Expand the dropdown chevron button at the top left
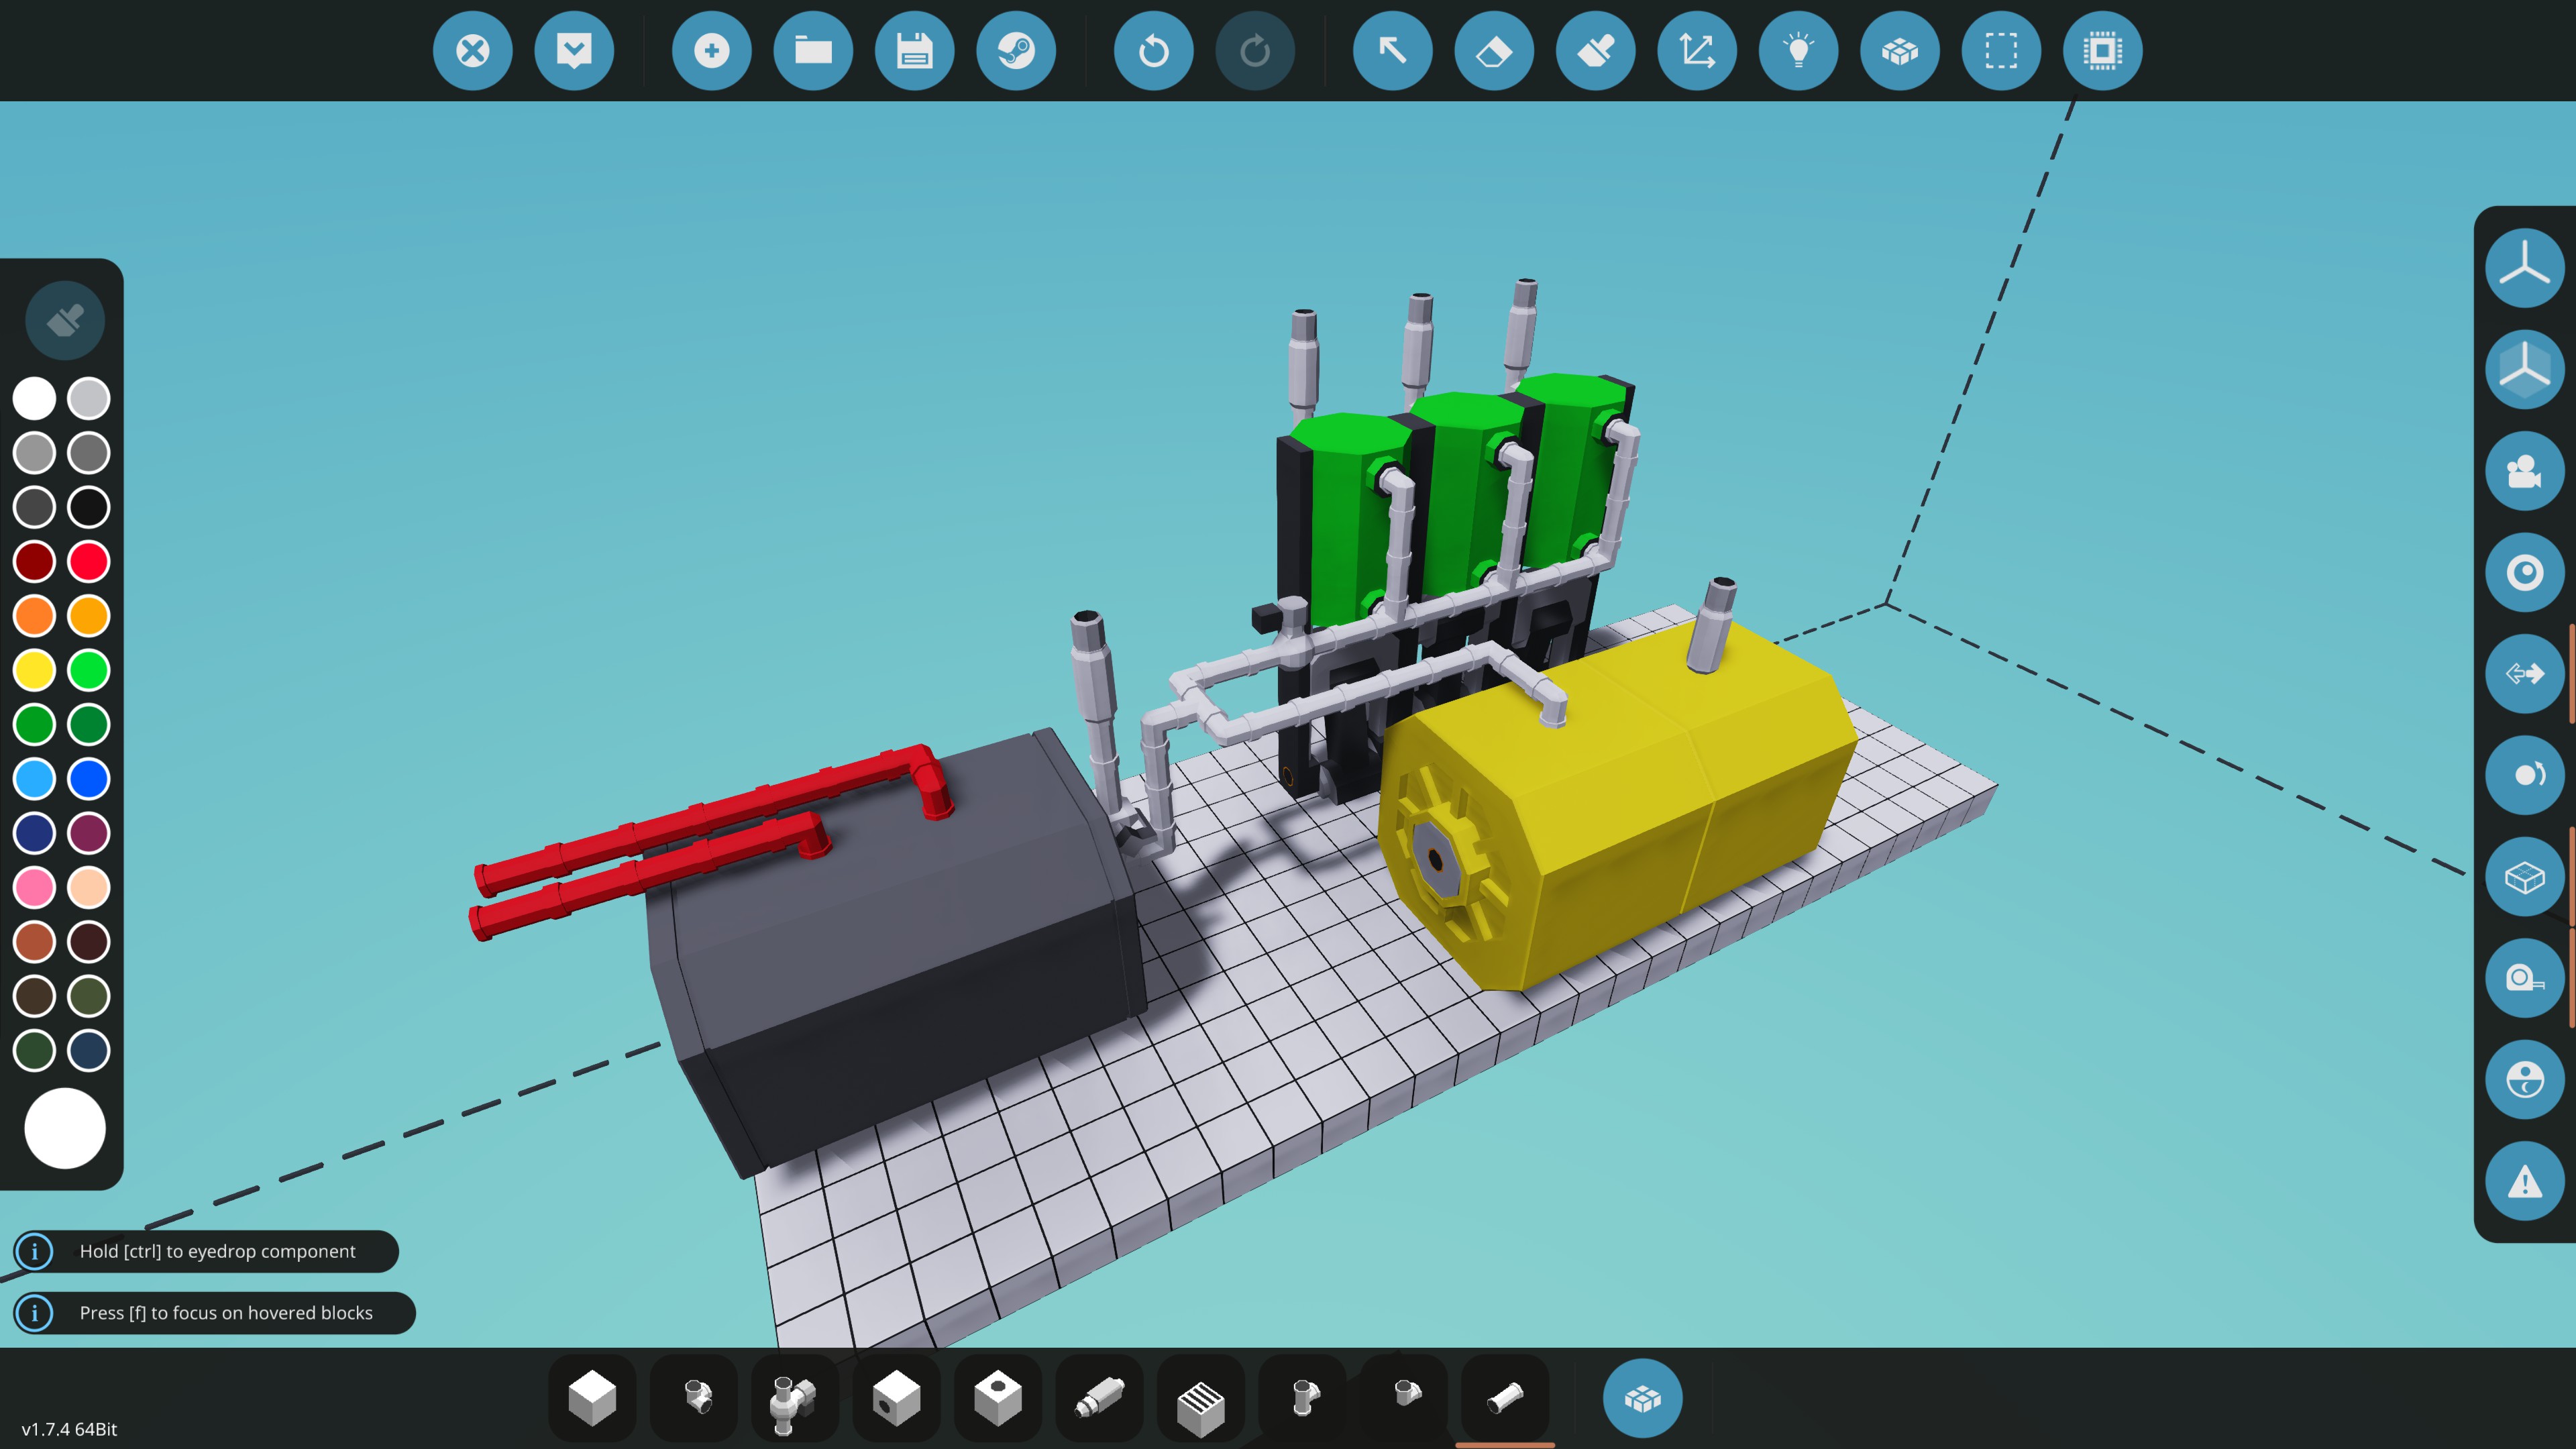Viewport: 2576px width, 1449px height. tap(574, 51)
